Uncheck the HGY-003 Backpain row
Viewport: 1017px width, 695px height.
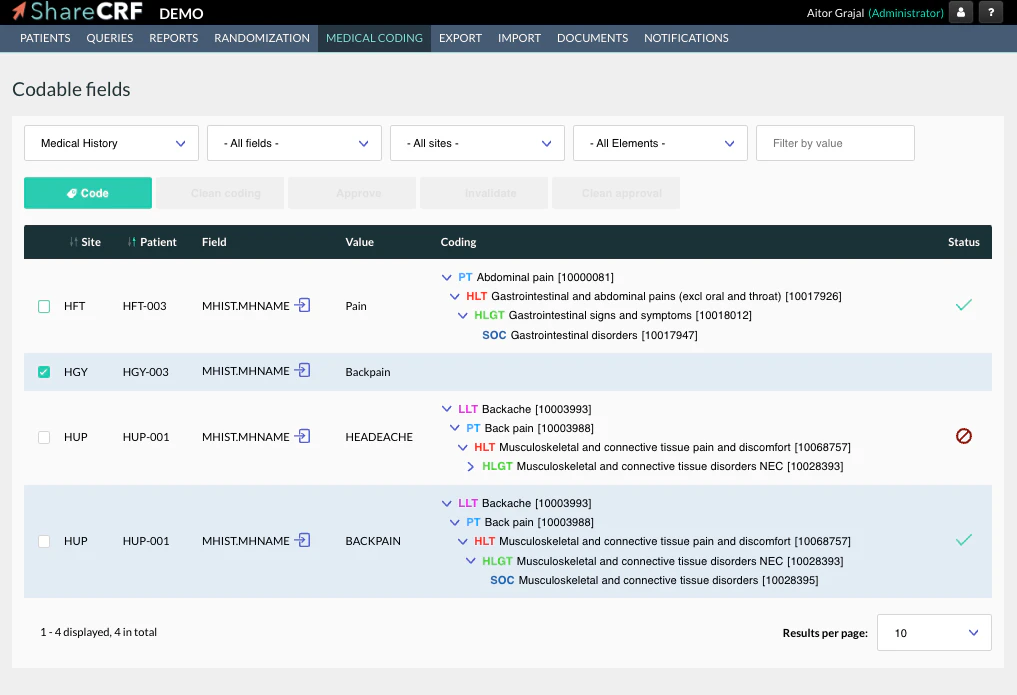(43, 371)
